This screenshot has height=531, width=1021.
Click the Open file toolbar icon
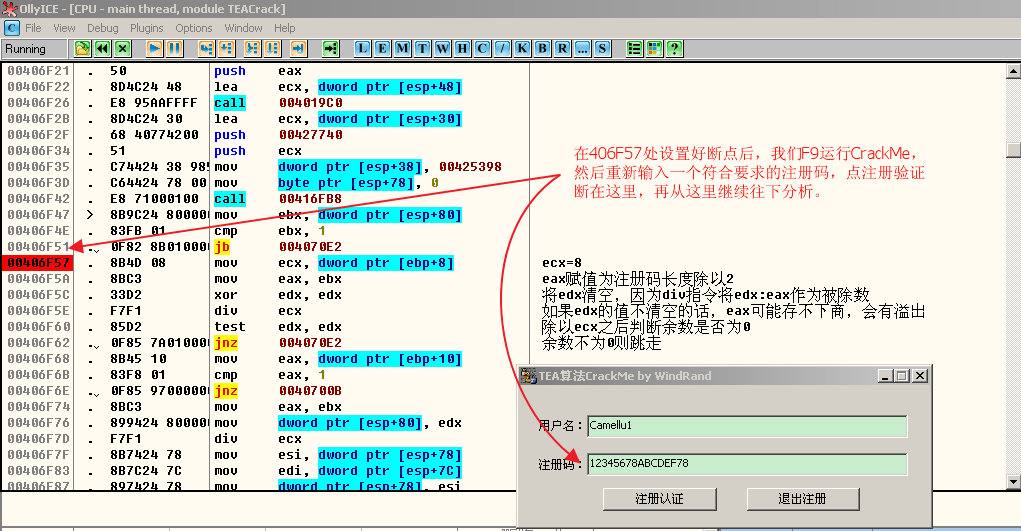pyautogui.click(x=82, y=48)
